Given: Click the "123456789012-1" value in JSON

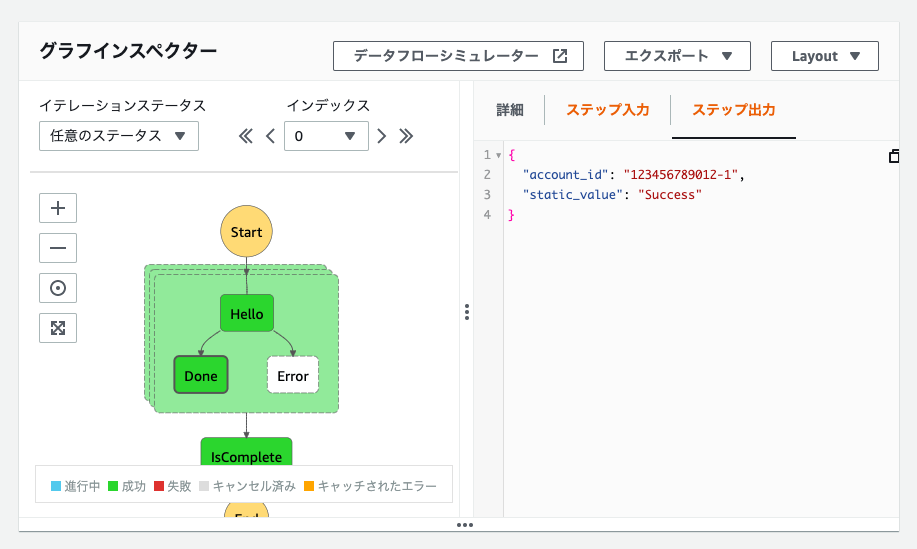Looking at the screenshot, I should (x=681, y=175).
